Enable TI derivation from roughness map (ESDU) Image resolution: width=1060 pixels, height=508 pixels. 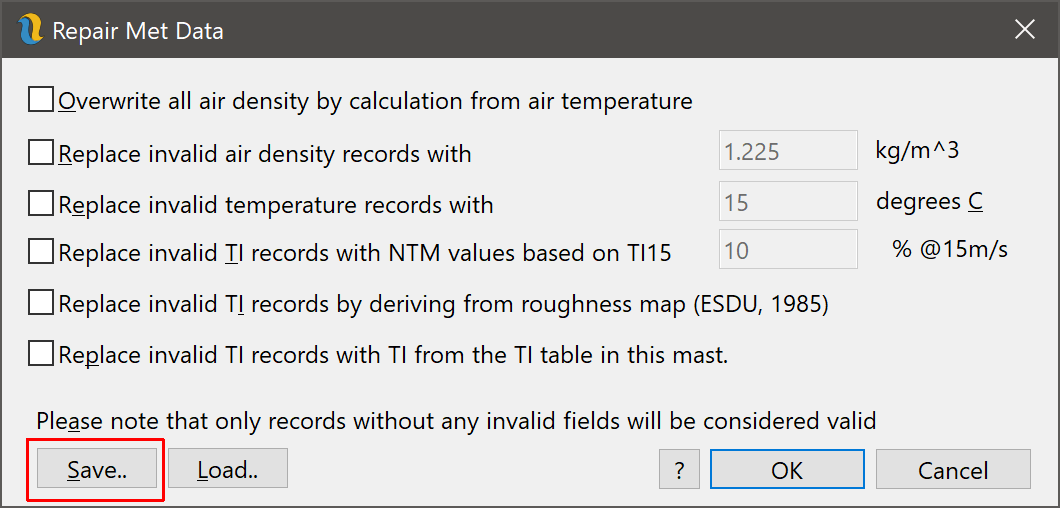coord(41,304)
